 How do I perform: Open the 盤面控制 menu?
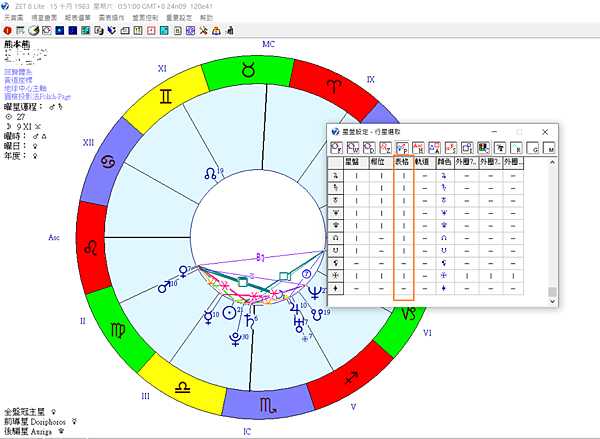pyautogui.click(x=145, y=18)
